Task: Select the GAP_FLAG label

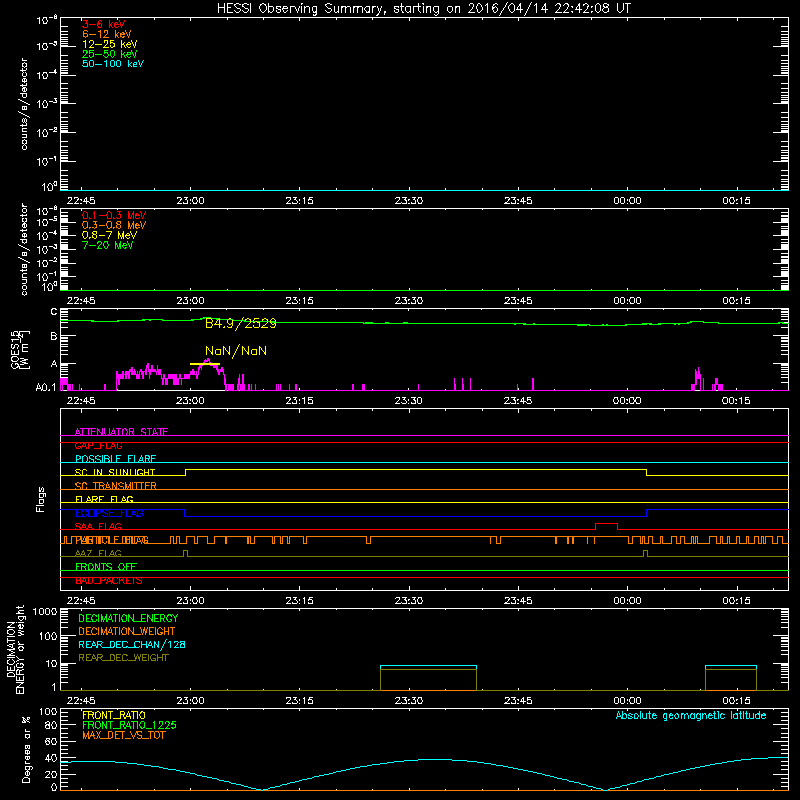Action: click(x=98, y=445)
